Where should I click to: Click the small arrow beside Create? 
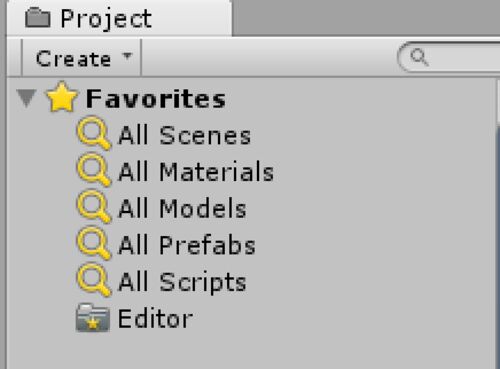click(127, 56)
